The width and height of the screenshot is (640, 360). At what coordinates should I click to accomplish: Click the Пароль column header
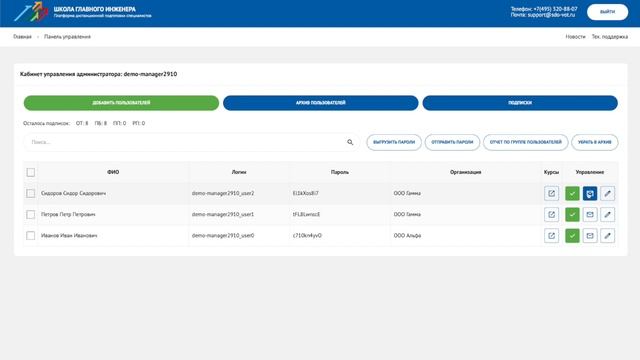pyautogui.click(x=340, y=172)
